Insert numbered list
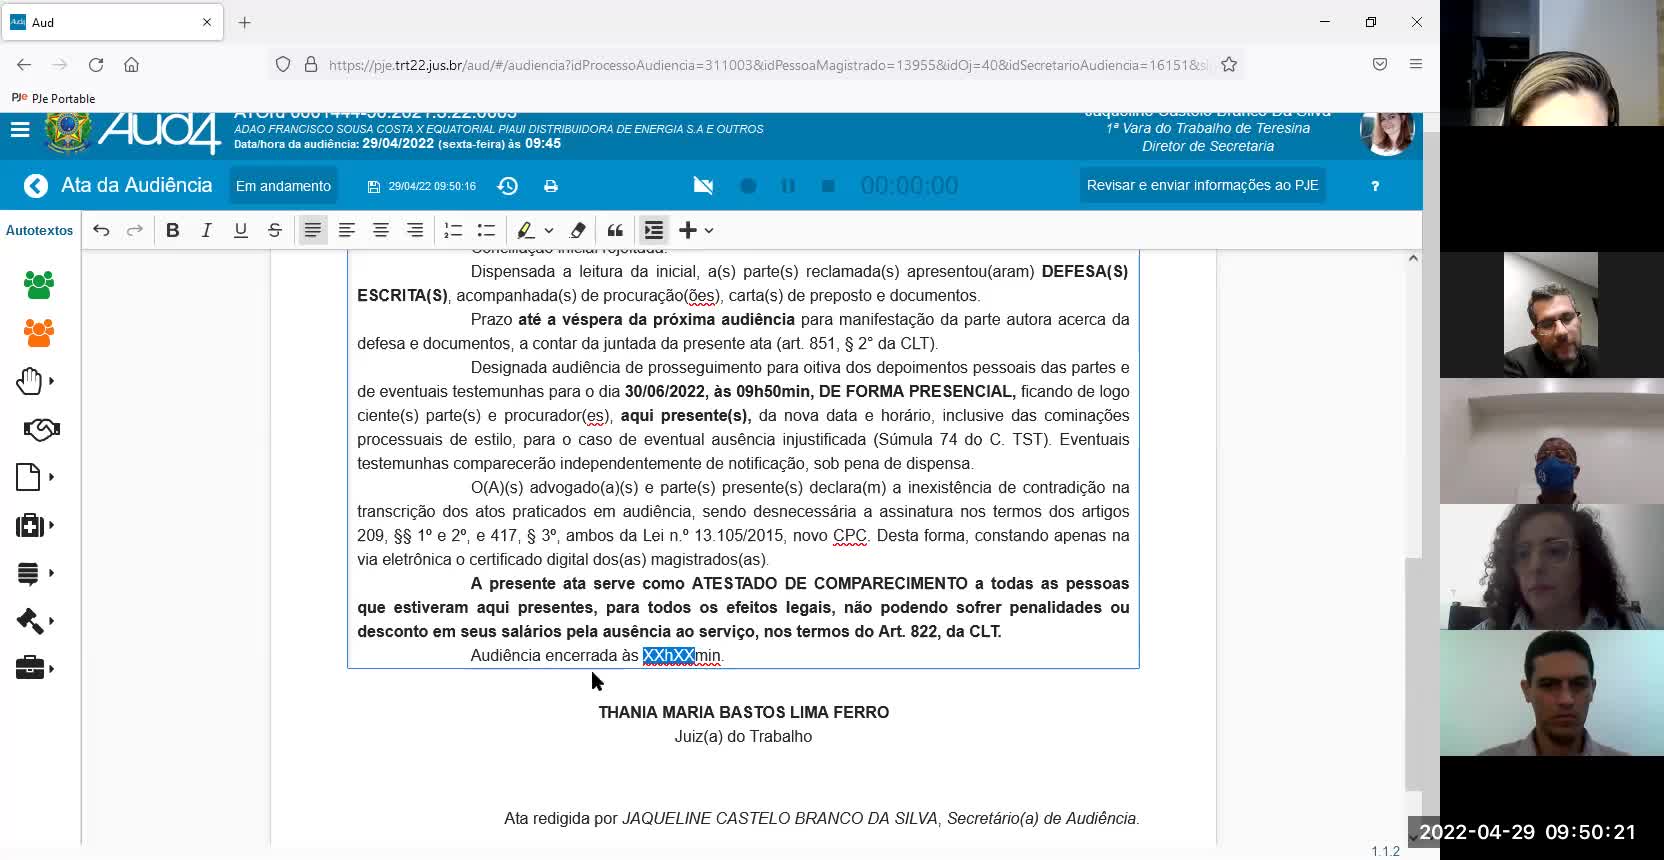 [x=453, y=230]
